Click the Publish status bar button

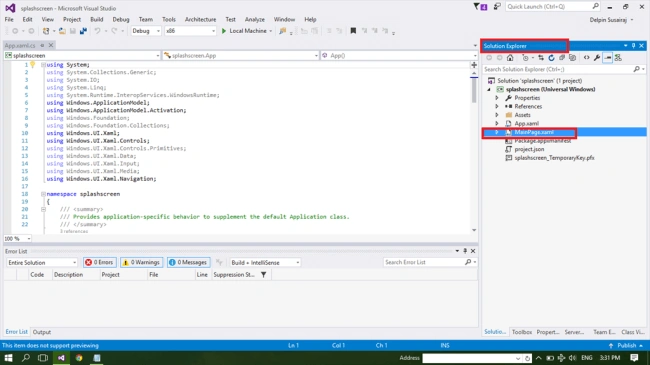pyautogui.click(x=626, y=346)
